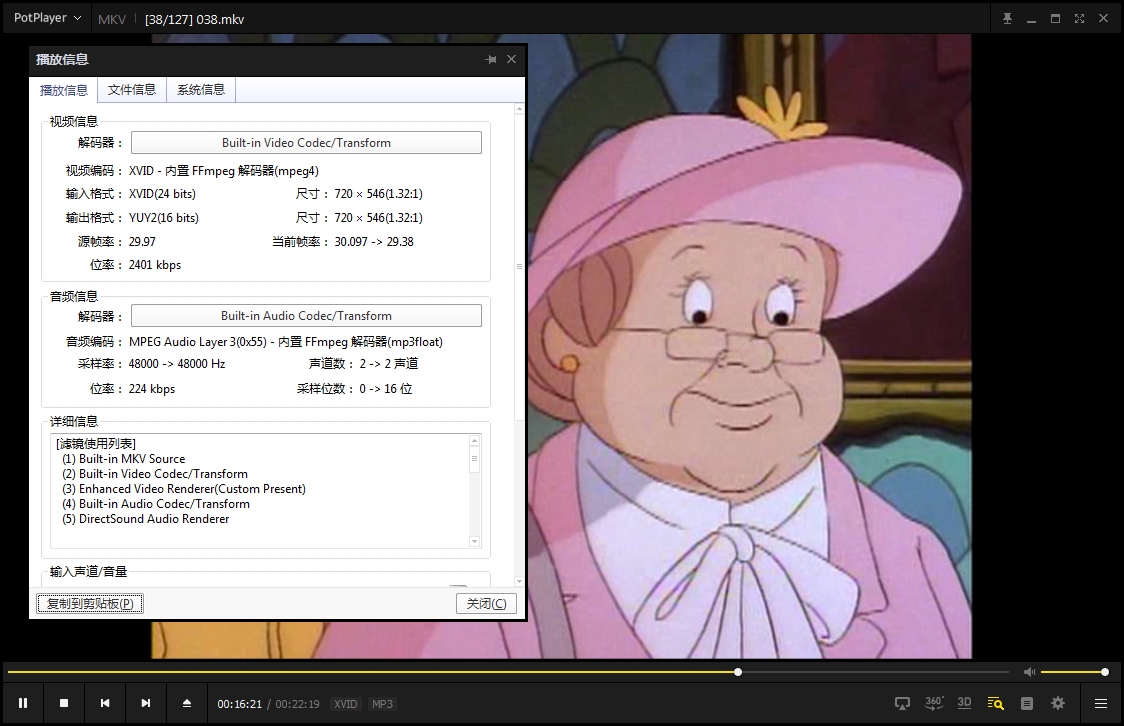Close the 播放信息 dialog with X
Viewport: 1124px width, 726px height.
pos(511,59)
